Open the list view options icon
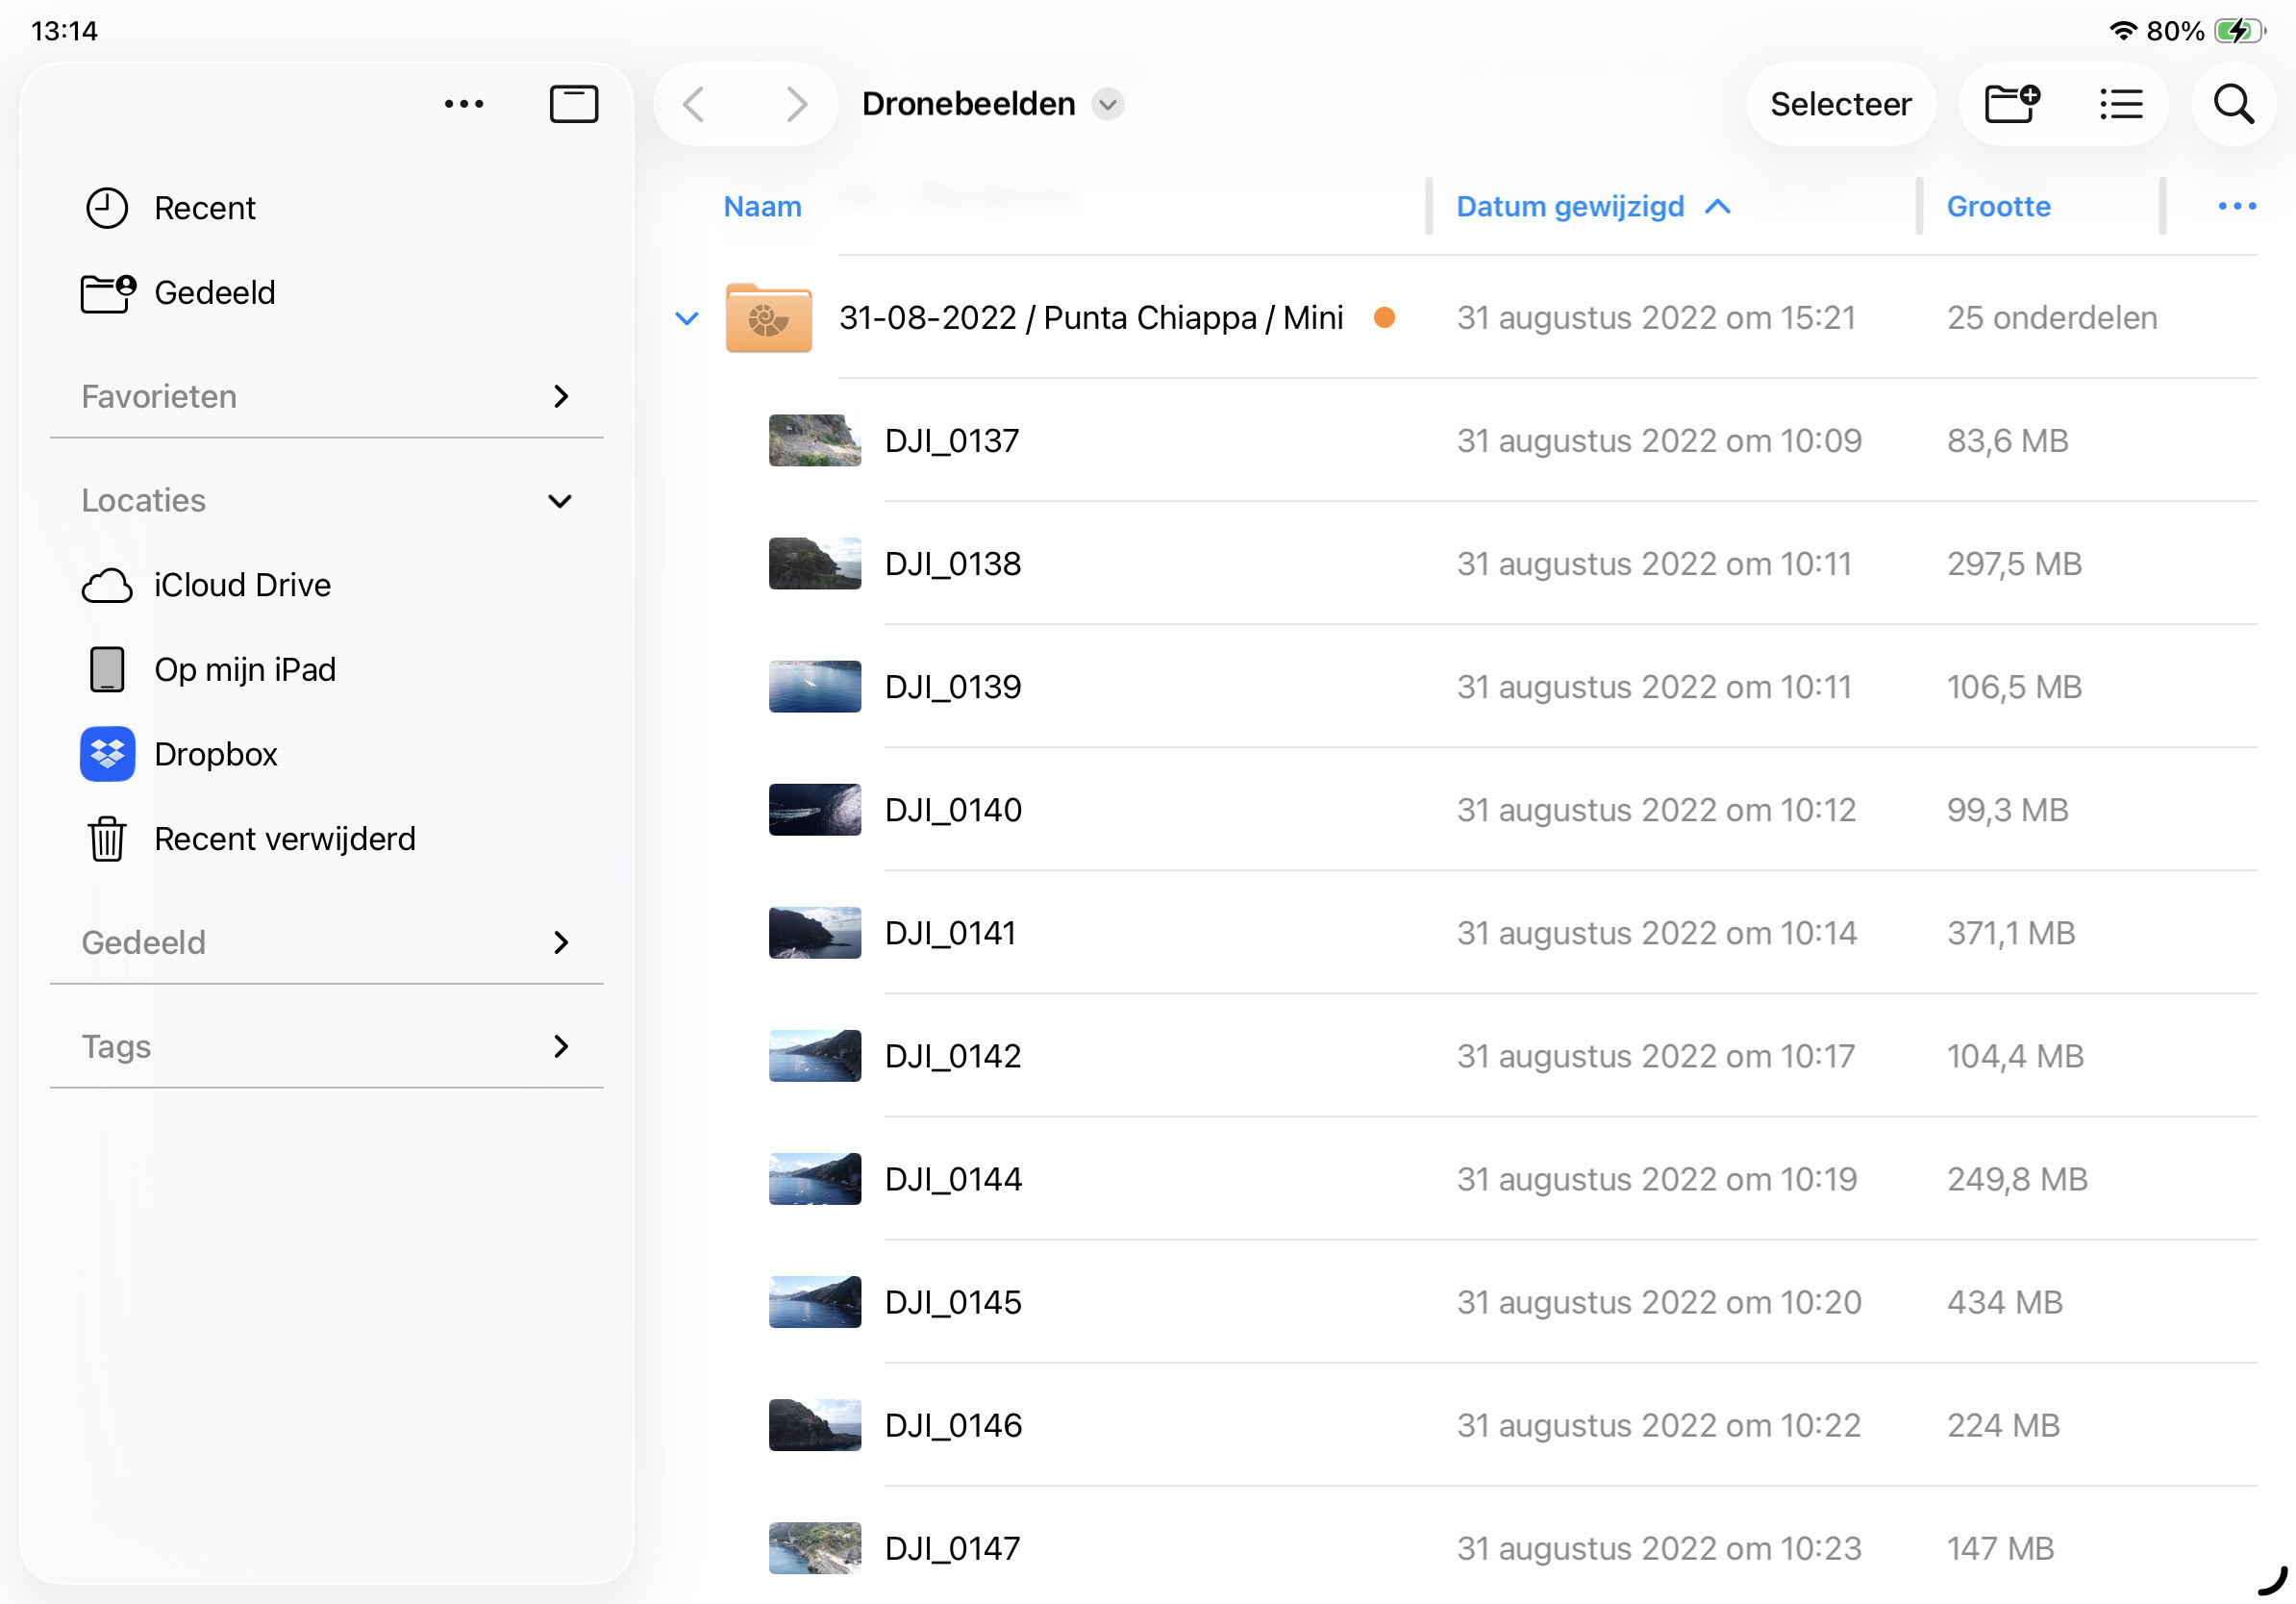Screen dimensions: 2296x1604 point(2120,104)
